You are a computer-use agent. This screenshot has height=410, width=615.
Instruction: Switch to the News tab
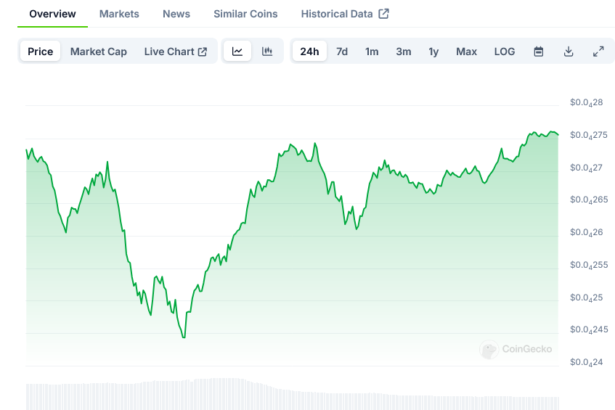[176, 14]
